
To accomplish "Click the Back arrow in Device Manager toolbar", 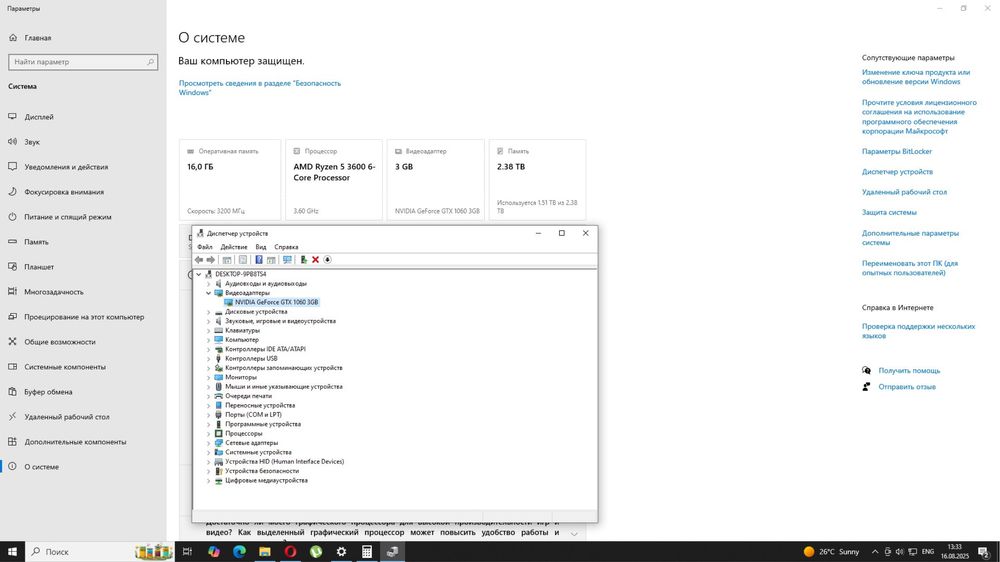I will tap(198, 260).
